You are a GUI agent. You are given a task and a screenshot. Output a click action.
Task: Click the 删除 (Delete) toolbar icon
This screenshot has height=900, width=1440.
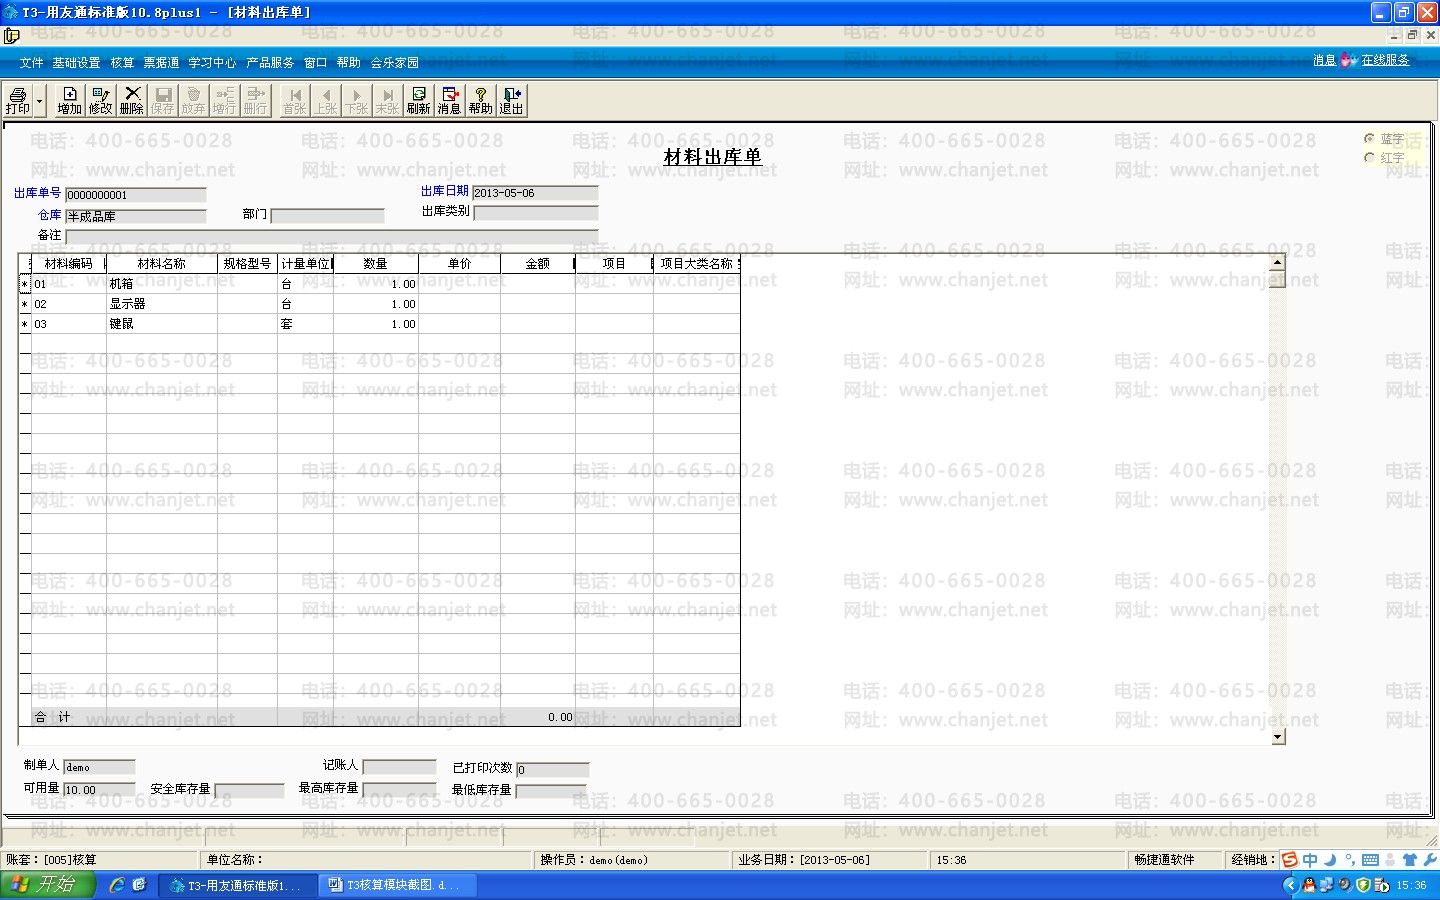click(131, 101)
